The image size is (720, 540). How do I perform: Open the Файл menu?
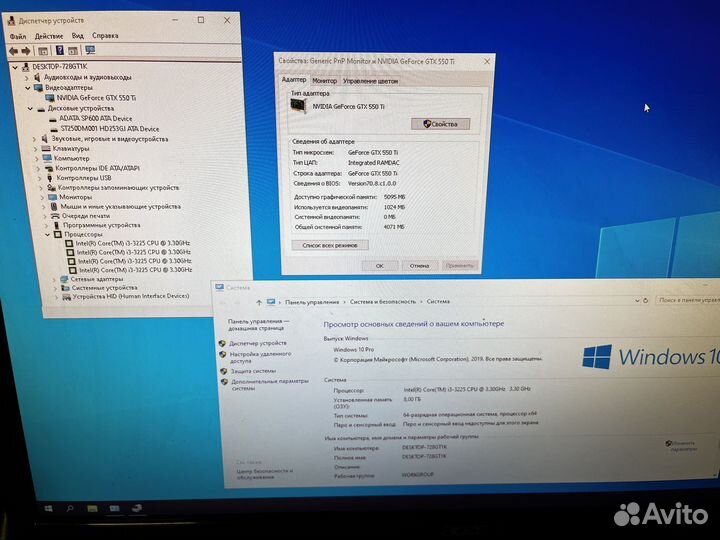pyautogui.click(x=18, y=36)
